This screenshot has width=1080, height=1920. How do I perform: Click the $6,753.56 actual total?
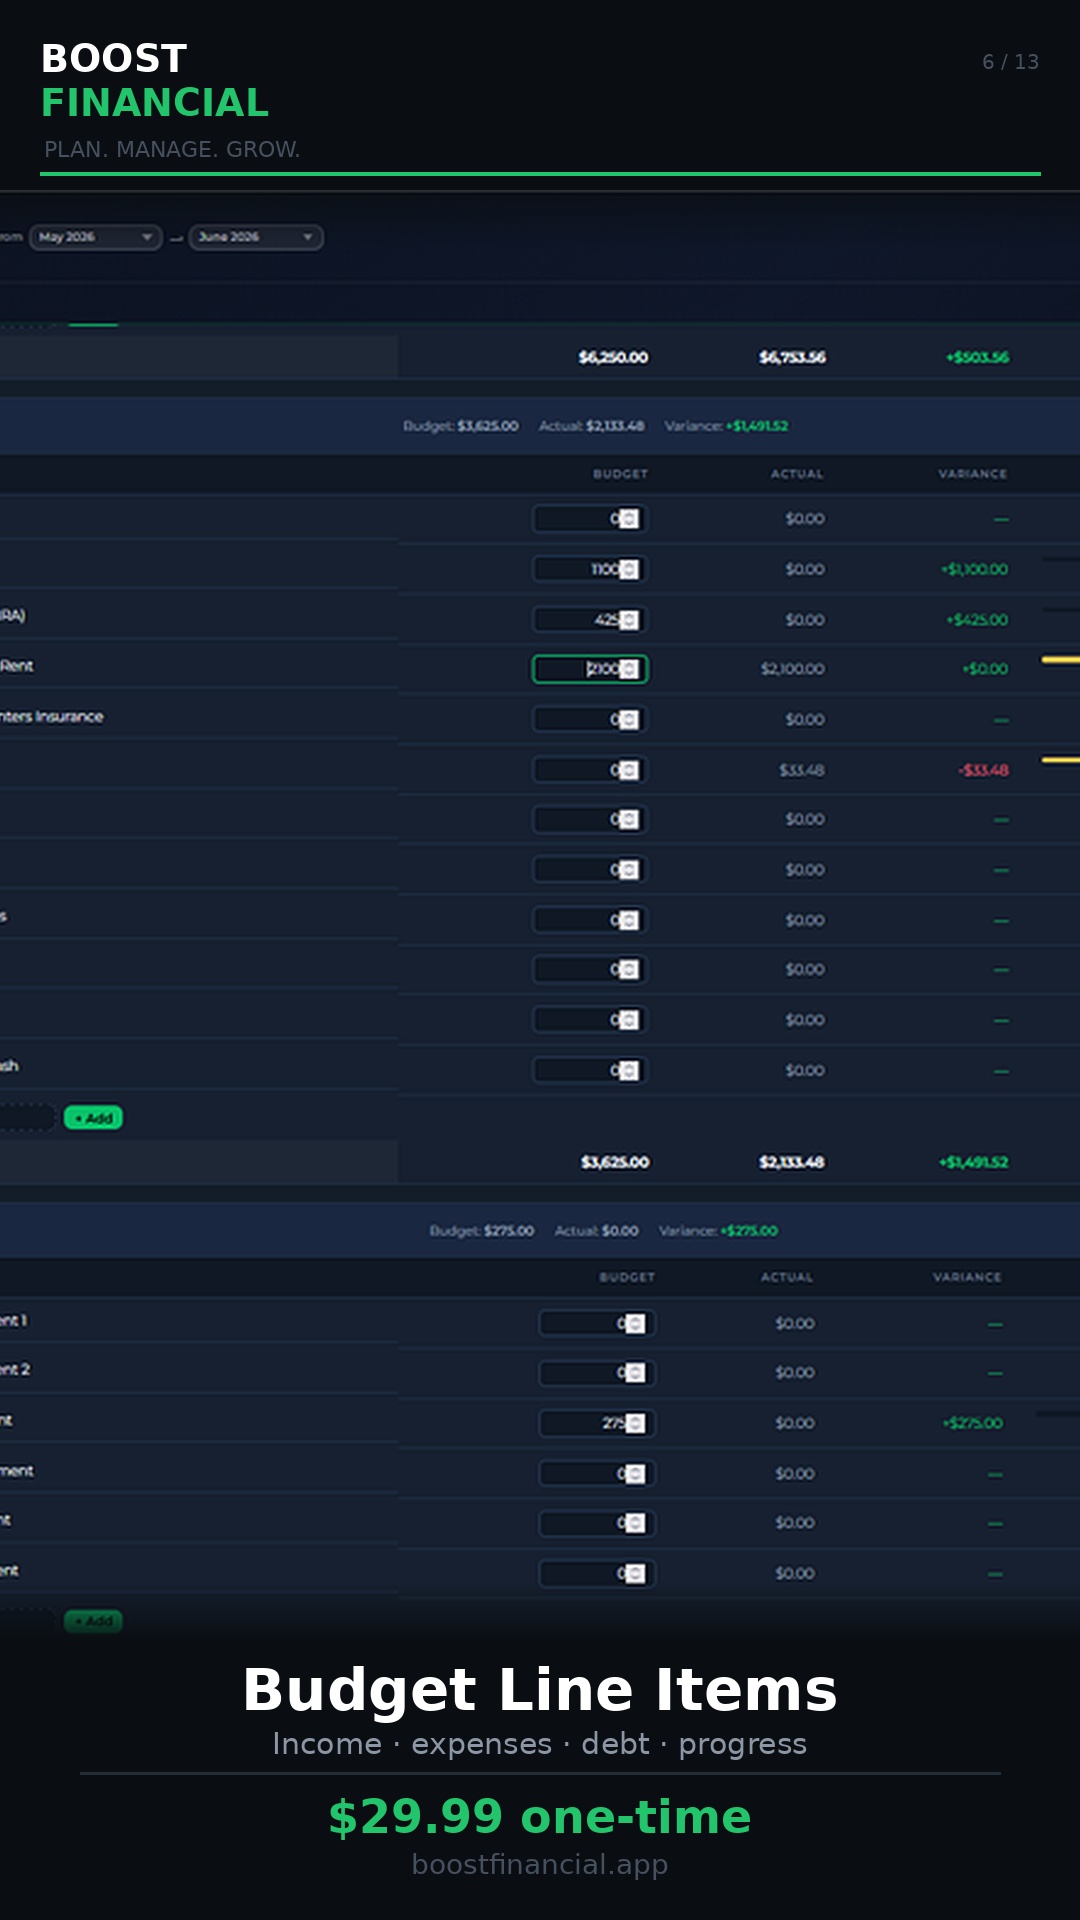(x=792, y=357)
